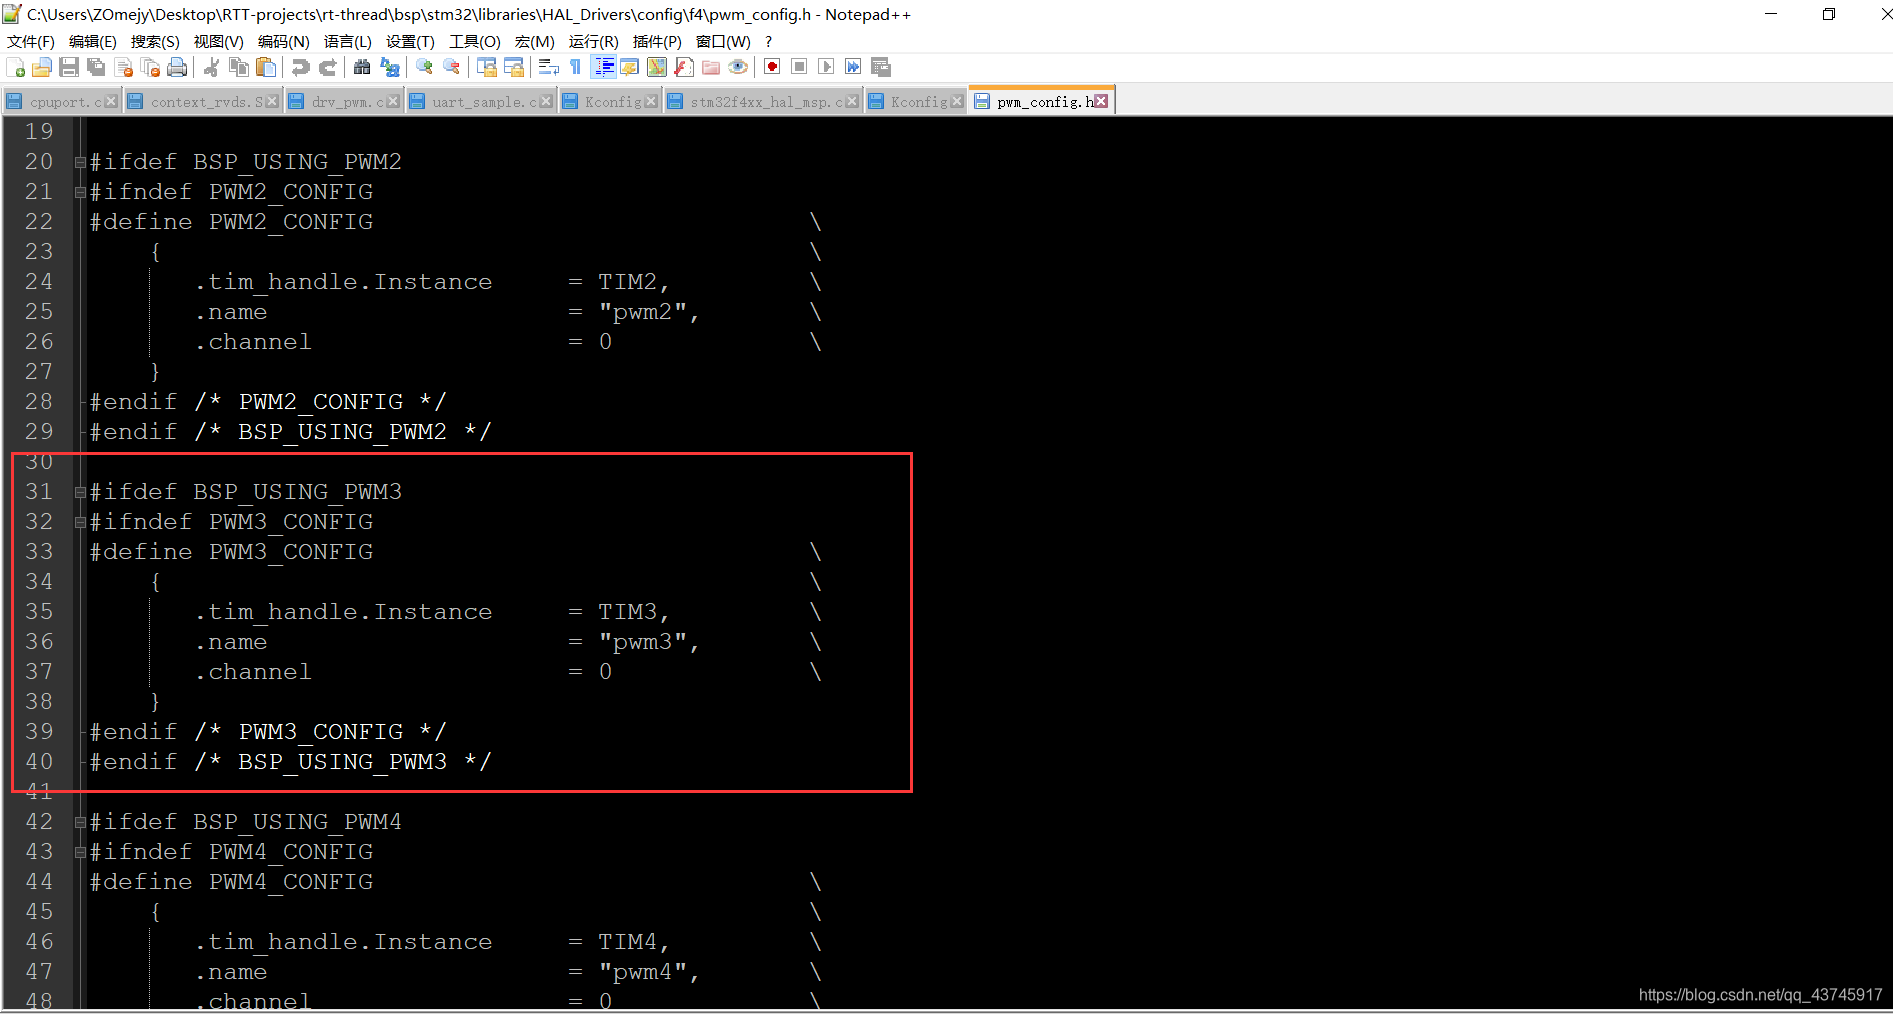Collapse fold at #ifdef BSP_USING_PWM3 line 31
The width and height of the screenshot is (1893, 1014).
[80, 492]
